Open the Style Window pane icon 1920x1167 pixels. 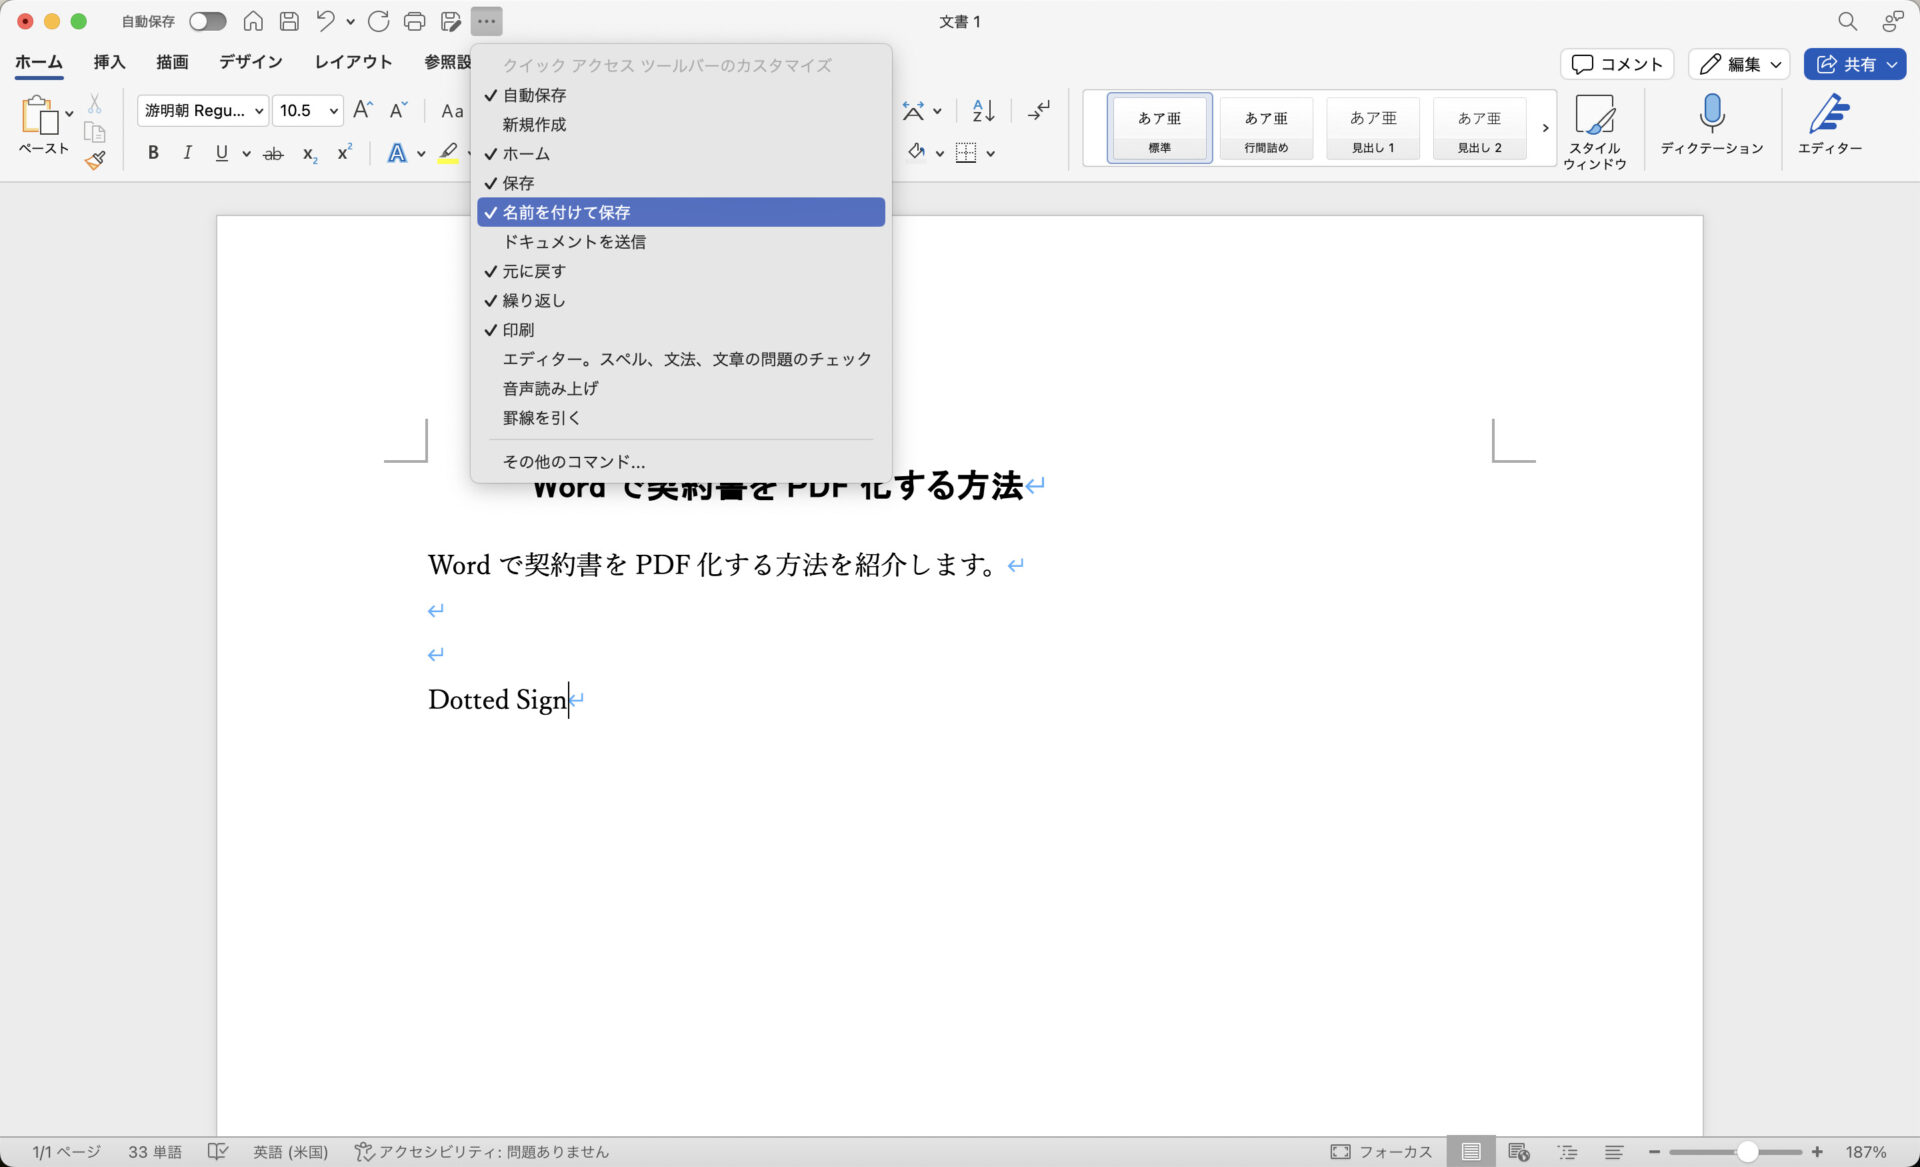[x=1594, y=114]
